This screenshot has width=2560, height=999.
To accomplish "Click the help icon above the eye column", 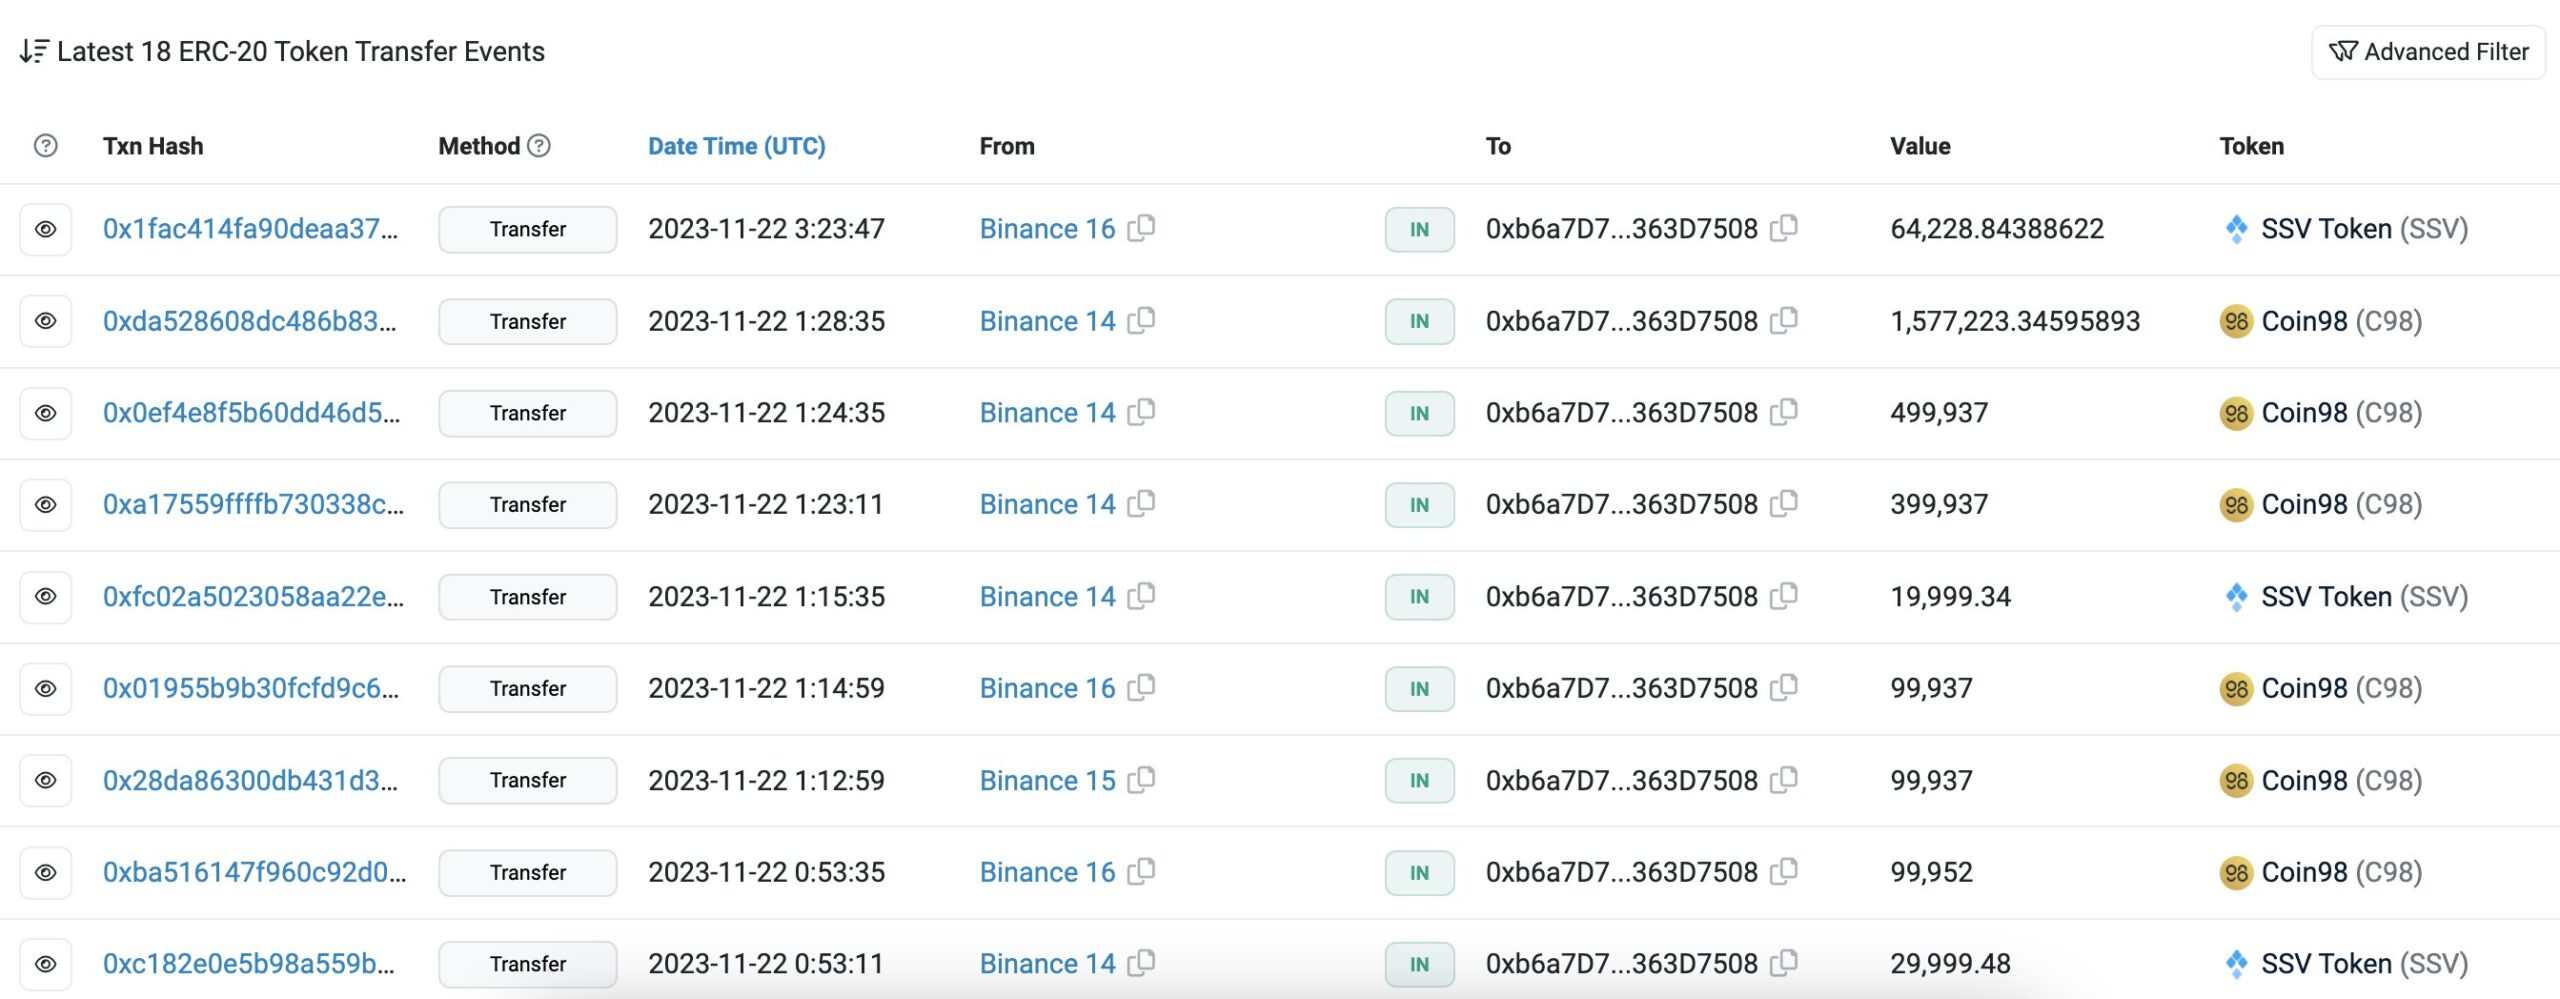I will coord(45,146).
